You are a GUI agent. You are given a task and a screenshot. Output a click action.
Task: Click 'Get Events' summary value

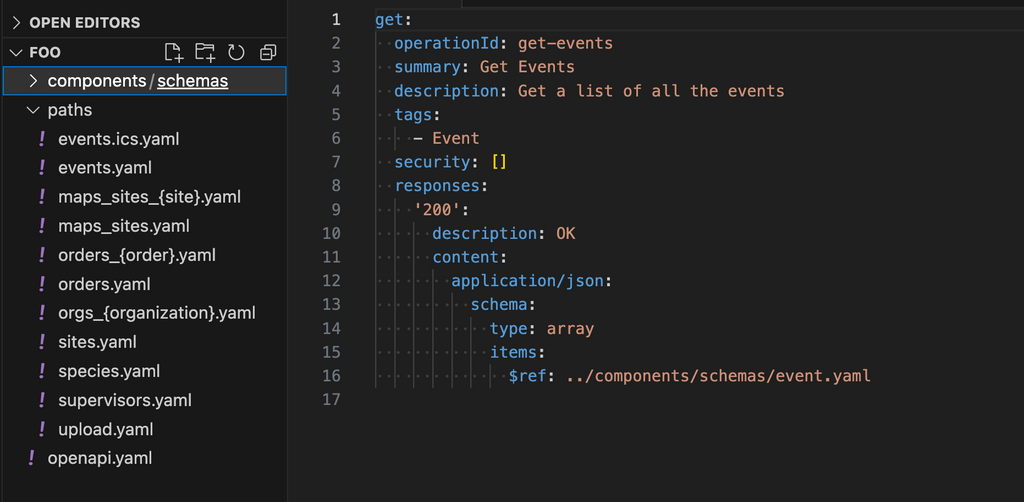[527, 67]
